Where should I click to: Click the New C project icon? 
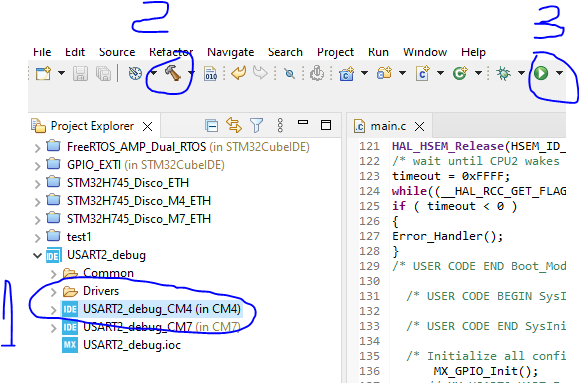[346, 73]
